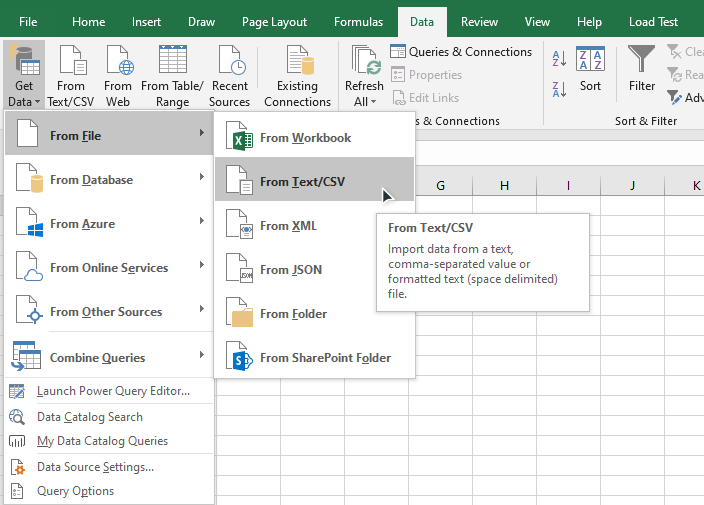Select column G header
Screen dimensions: 704x505
[x=440, y=185]
